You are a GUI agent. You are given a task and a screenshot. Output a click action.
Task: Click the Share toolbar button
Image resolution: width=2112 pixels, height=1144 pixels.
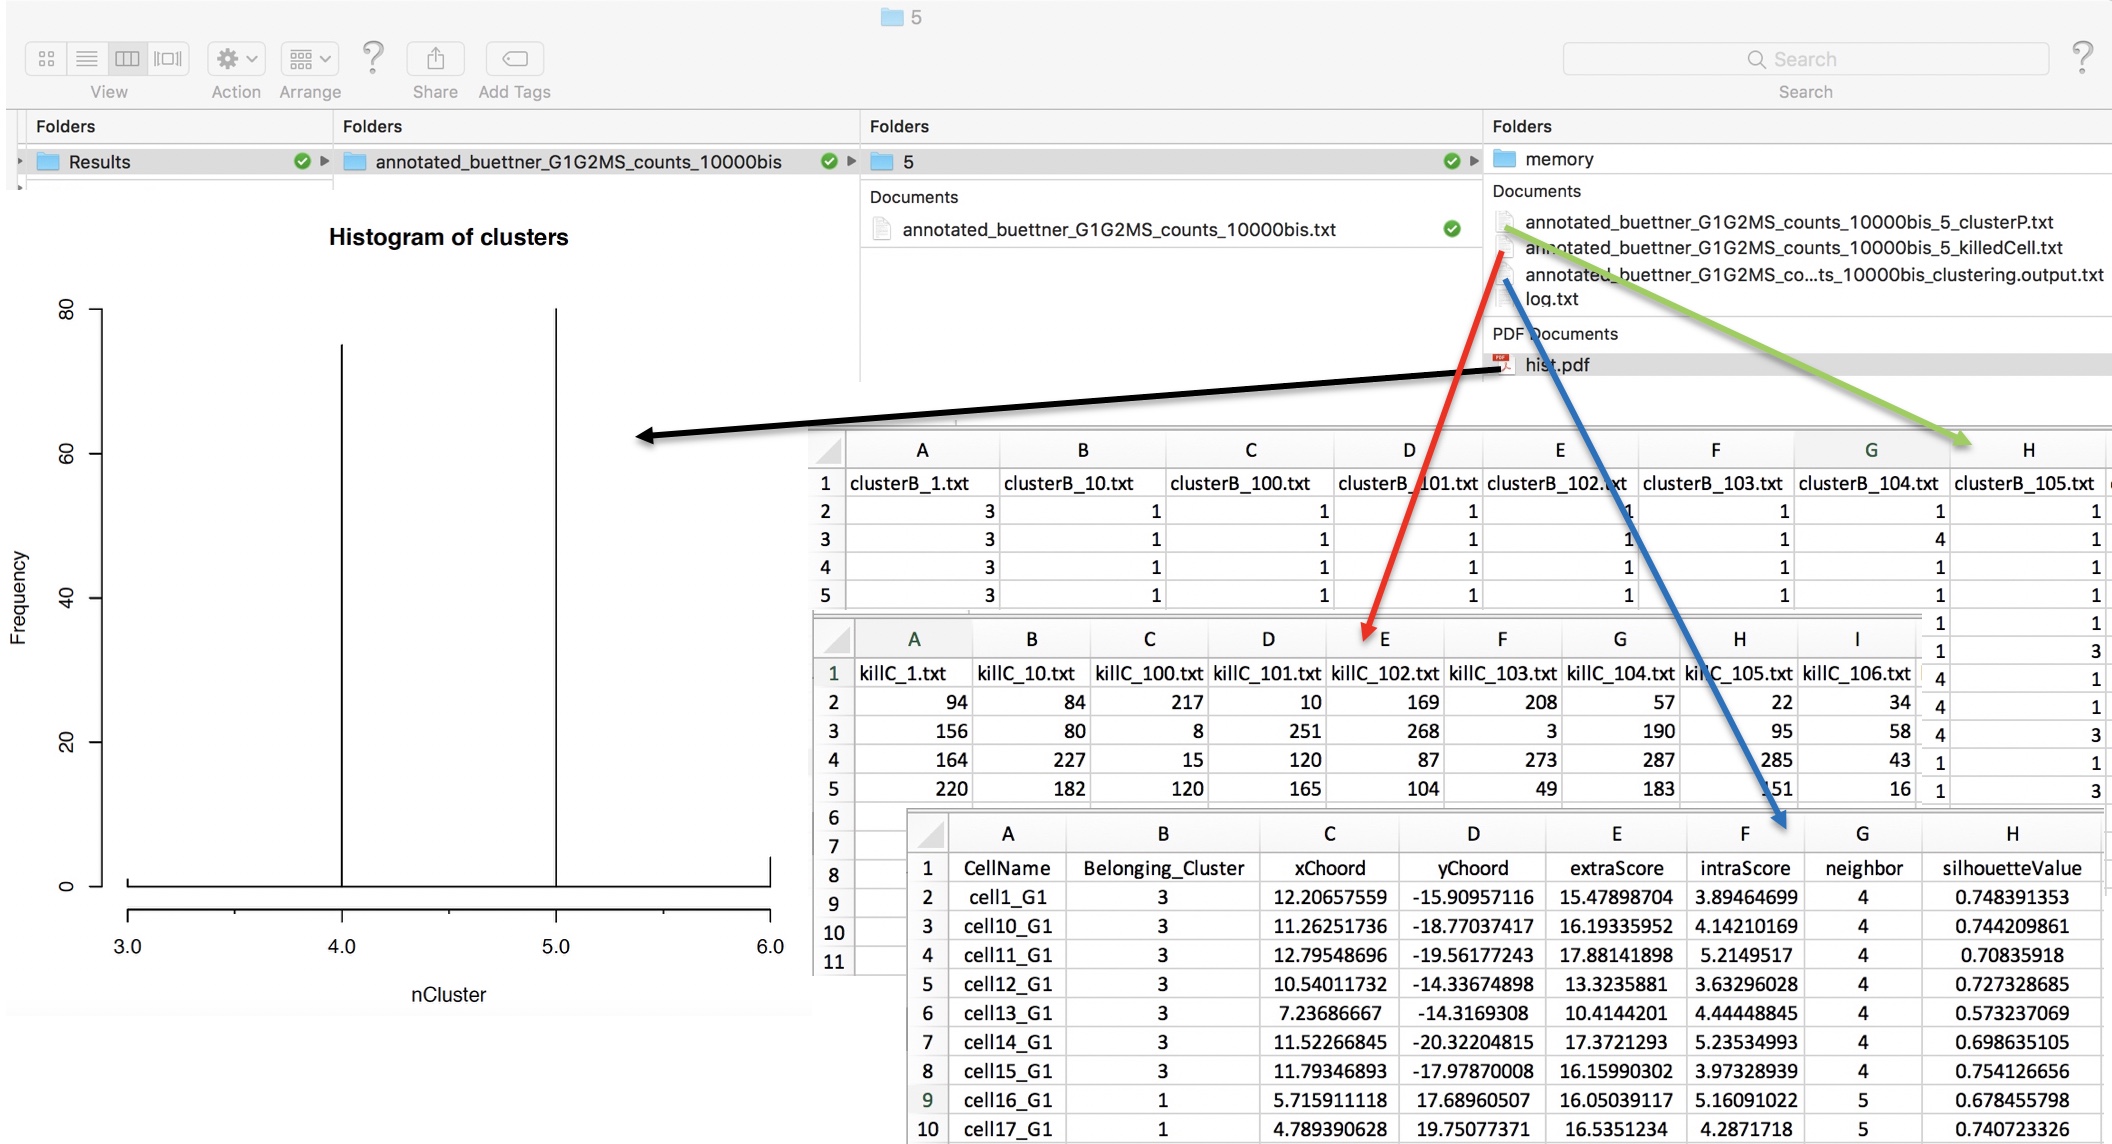(x=435, y=59)
